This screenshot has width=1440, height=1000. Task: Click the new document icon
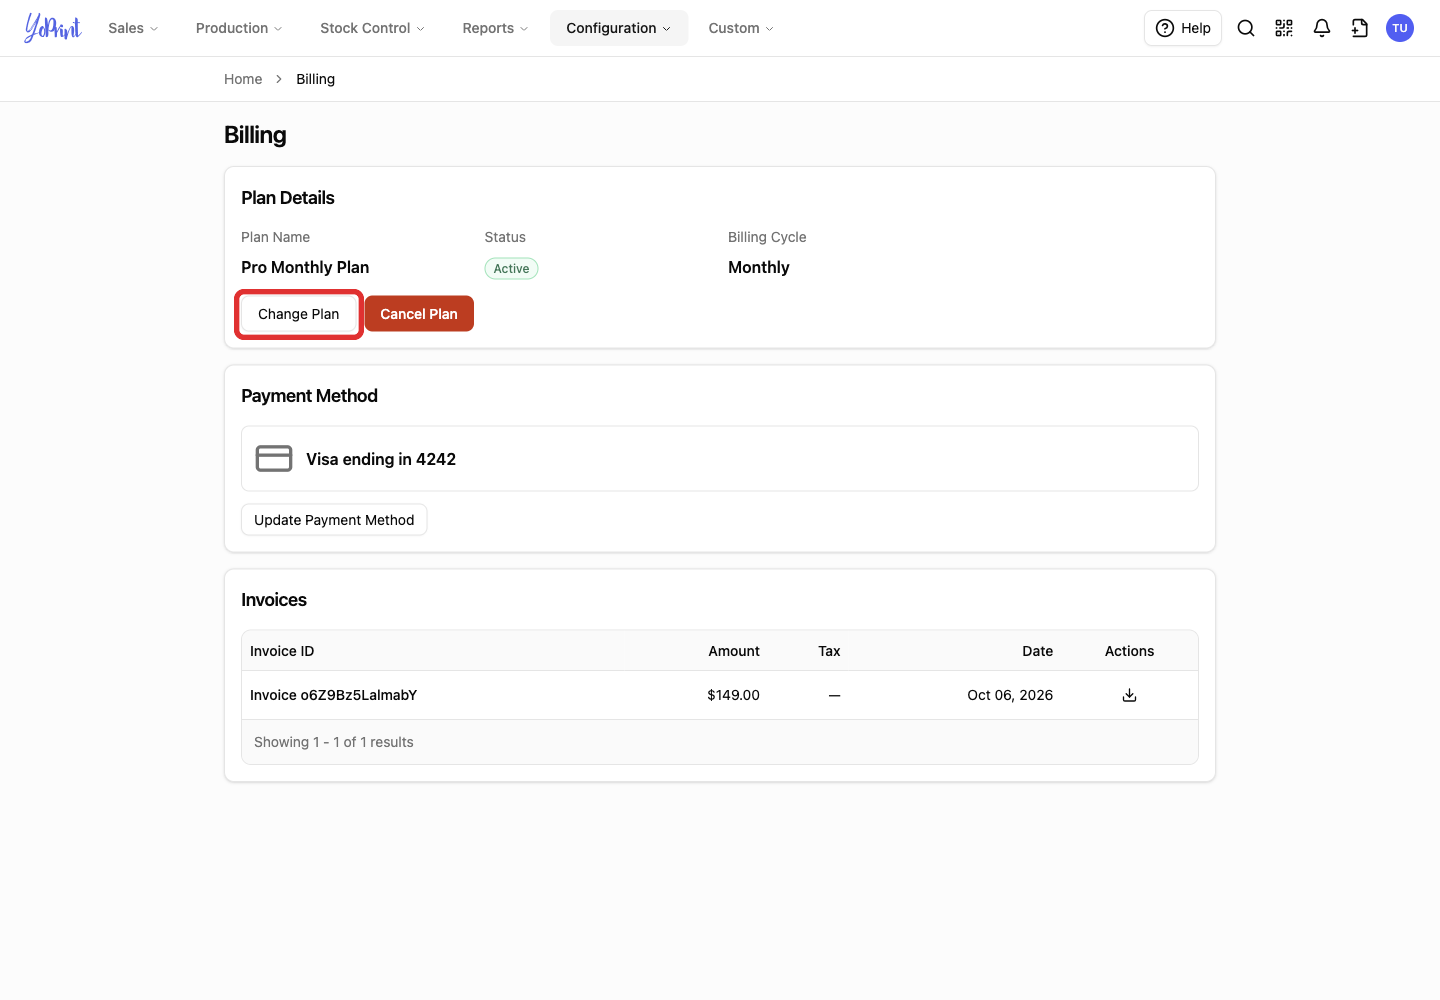1360,28
